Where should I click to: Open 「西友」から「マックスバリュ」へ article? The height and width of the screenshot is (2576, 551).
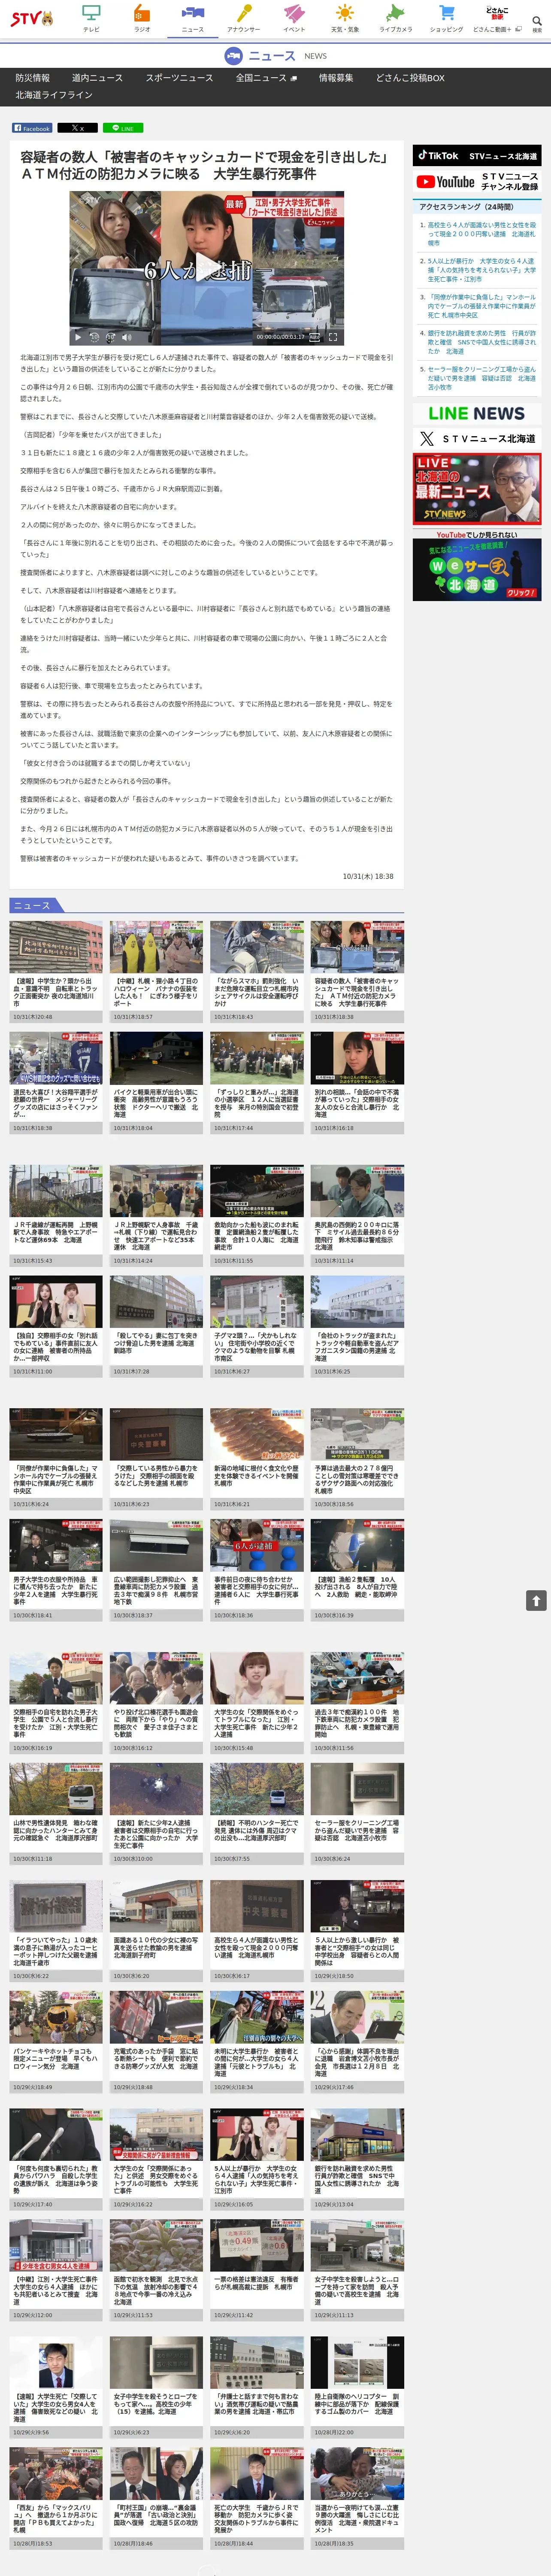click(56, 2498)
